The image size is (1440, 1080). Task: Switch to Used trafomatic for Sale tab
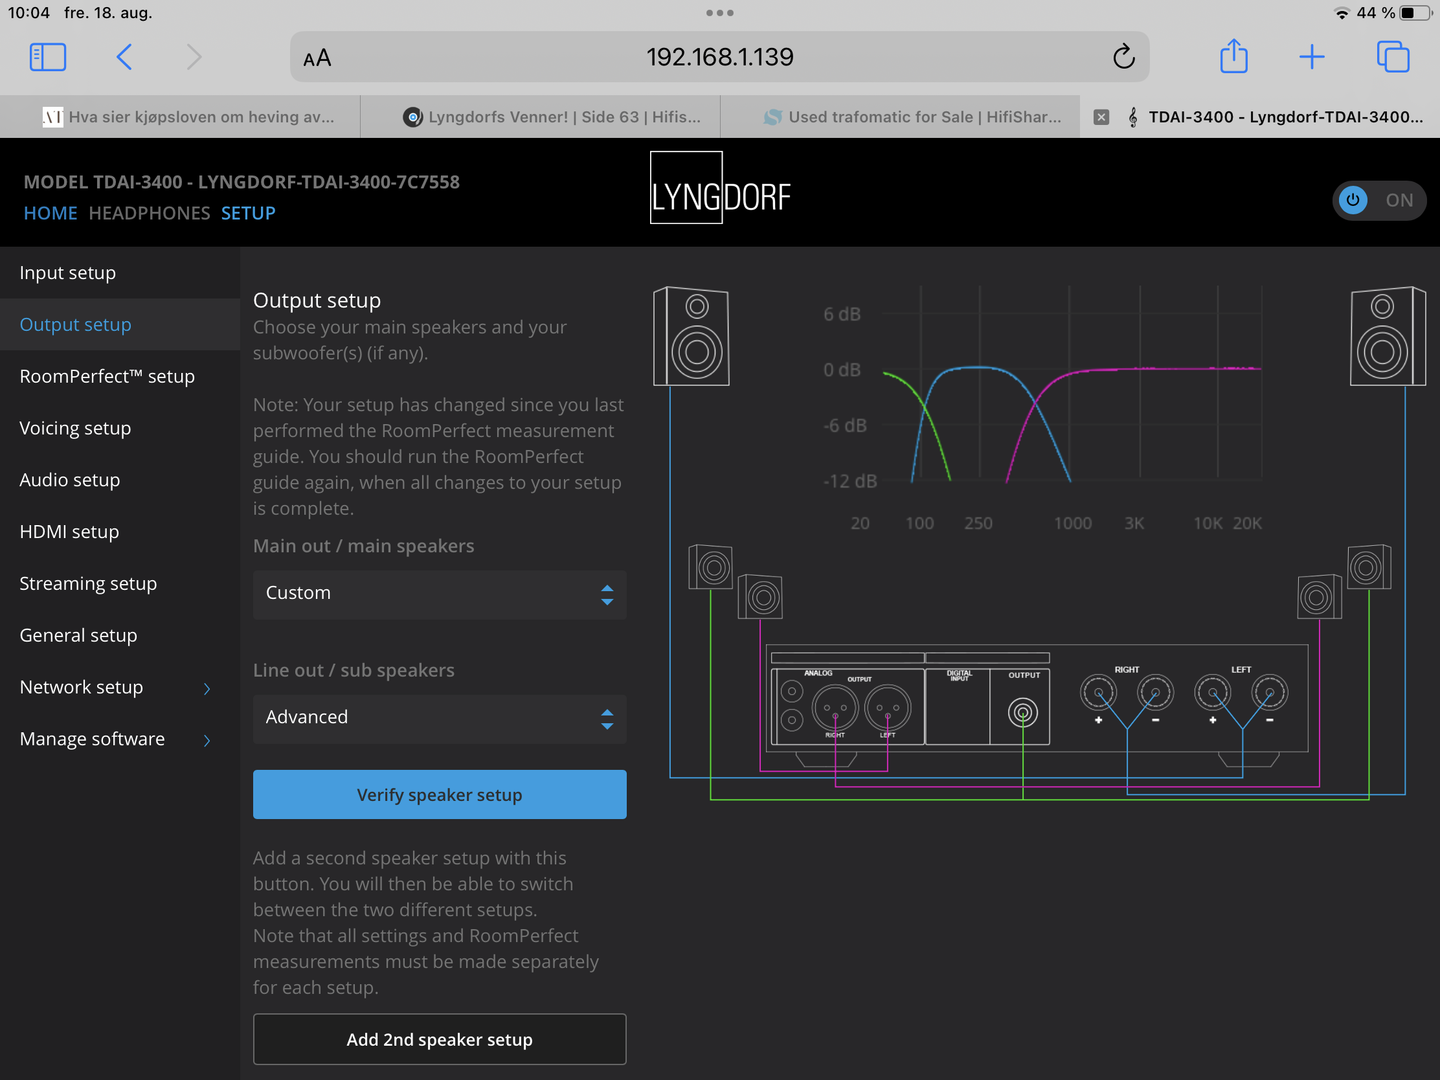point(900,117)
